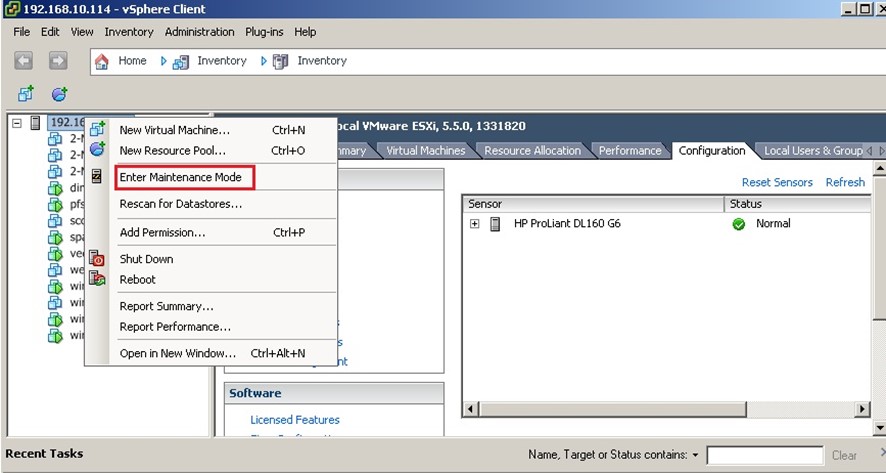Open the Plug-ins menu
Screen dimensions: 886x473
pos(264,32)
